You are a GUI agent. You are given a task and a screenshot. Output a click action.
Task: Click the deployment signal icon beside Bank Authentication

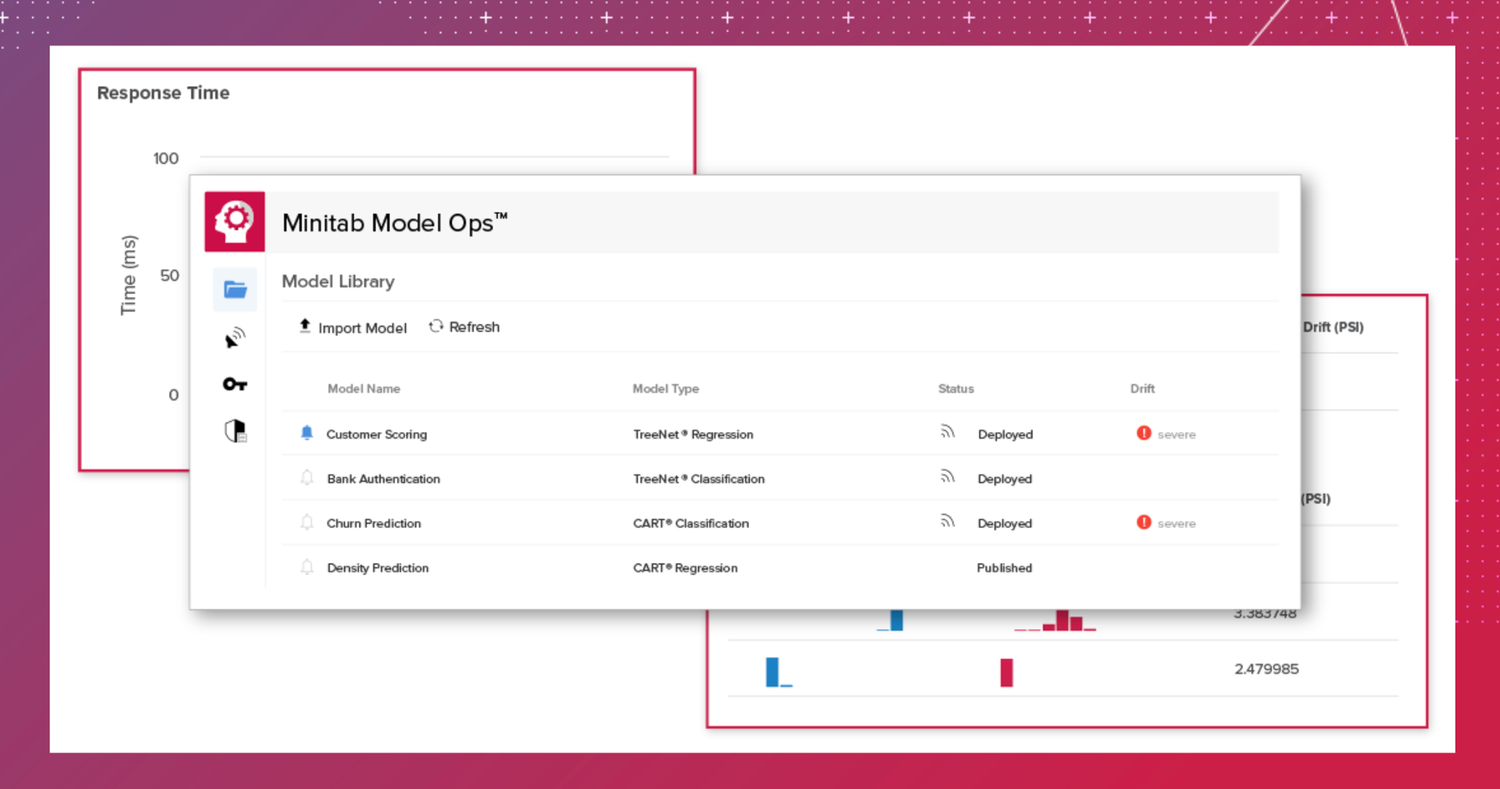(947, 477)
